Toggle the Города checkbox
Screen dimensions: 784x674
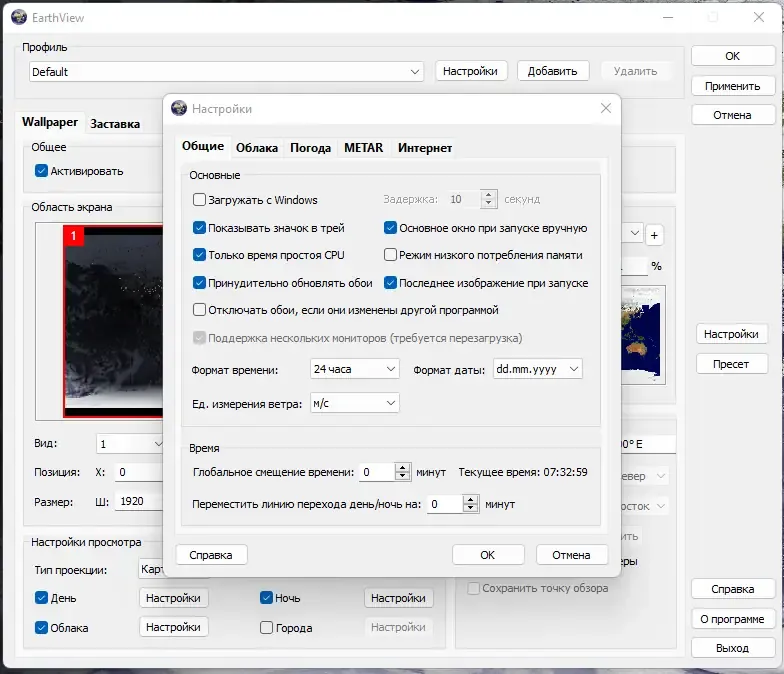coord(266,627)
